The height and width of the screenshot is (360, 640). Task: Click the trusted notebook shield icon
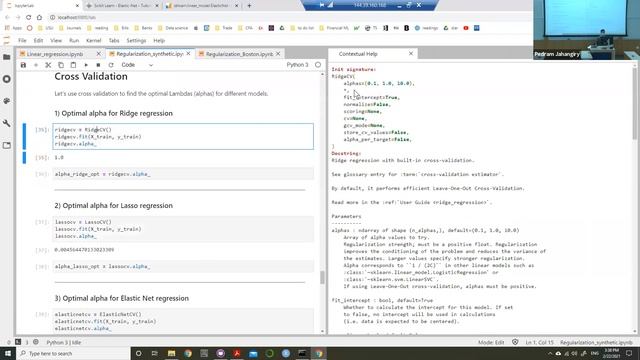click(515, 342)
